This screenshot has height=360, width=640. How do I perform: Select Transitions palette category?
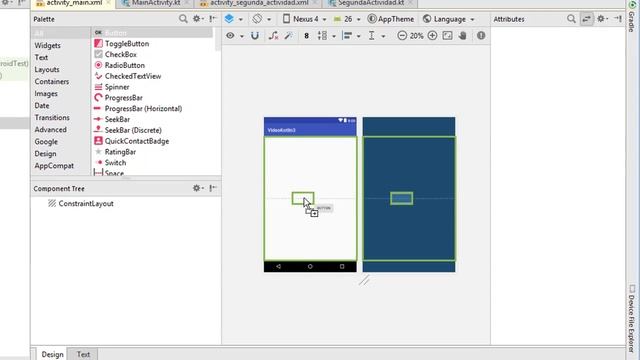tap(52, 118)
